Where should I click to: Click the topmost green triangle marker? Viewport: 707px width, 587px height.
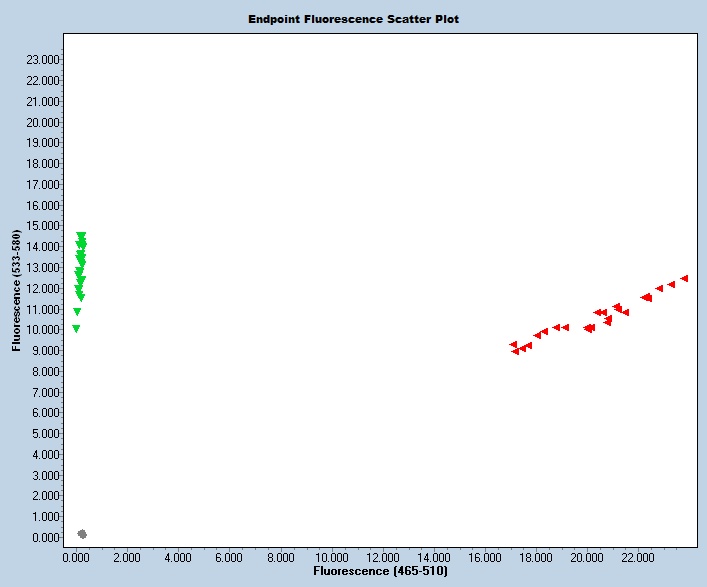[81, 236]
